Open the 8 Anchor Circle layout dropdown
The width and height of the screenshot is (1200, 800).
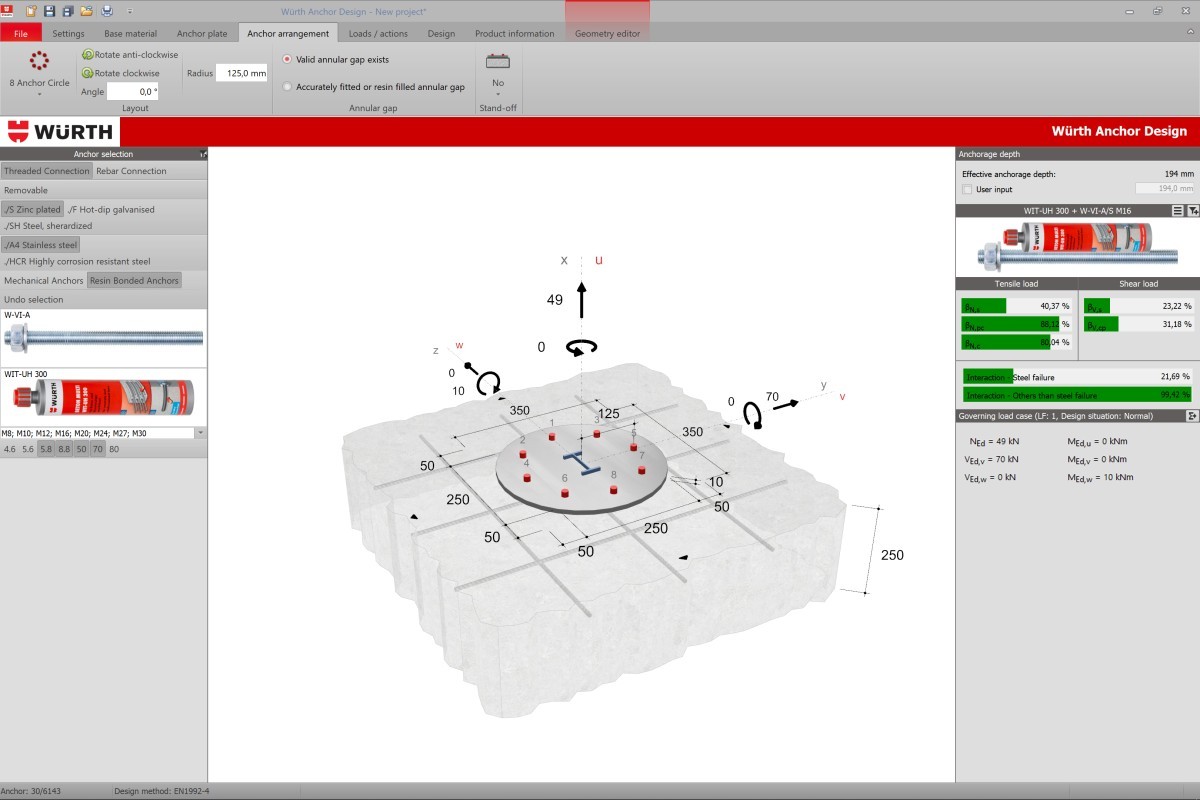click(x=39, y=95)
